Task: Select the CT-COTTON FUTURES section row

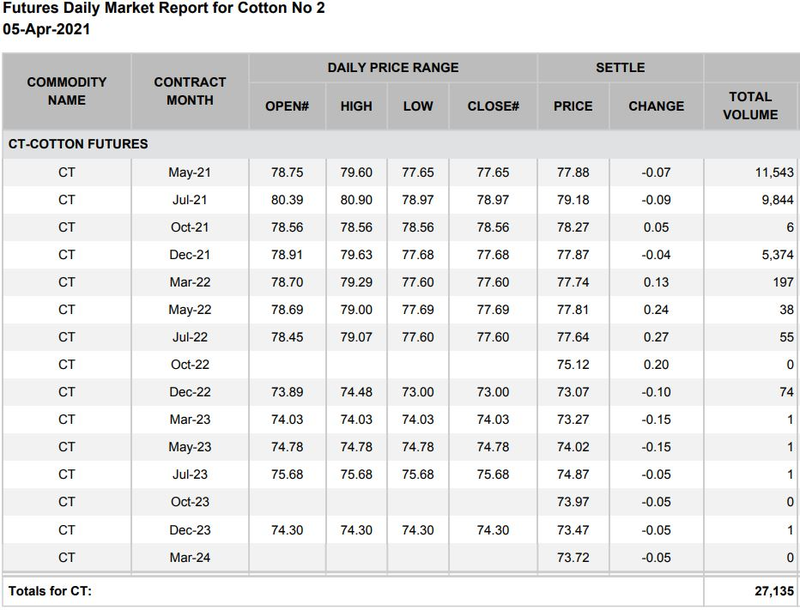Action: tap(78, 144)
